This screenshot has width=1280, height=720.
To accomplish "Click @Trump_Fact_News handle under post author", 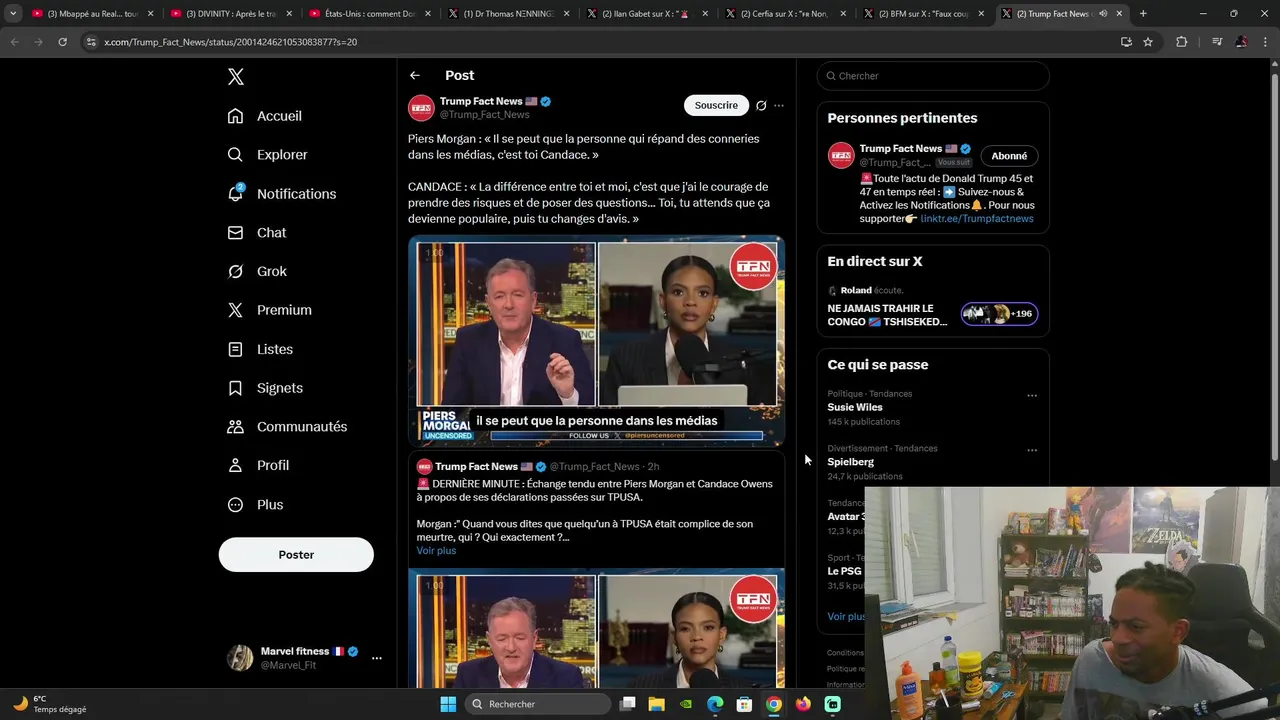I will (x=484, y=115).
